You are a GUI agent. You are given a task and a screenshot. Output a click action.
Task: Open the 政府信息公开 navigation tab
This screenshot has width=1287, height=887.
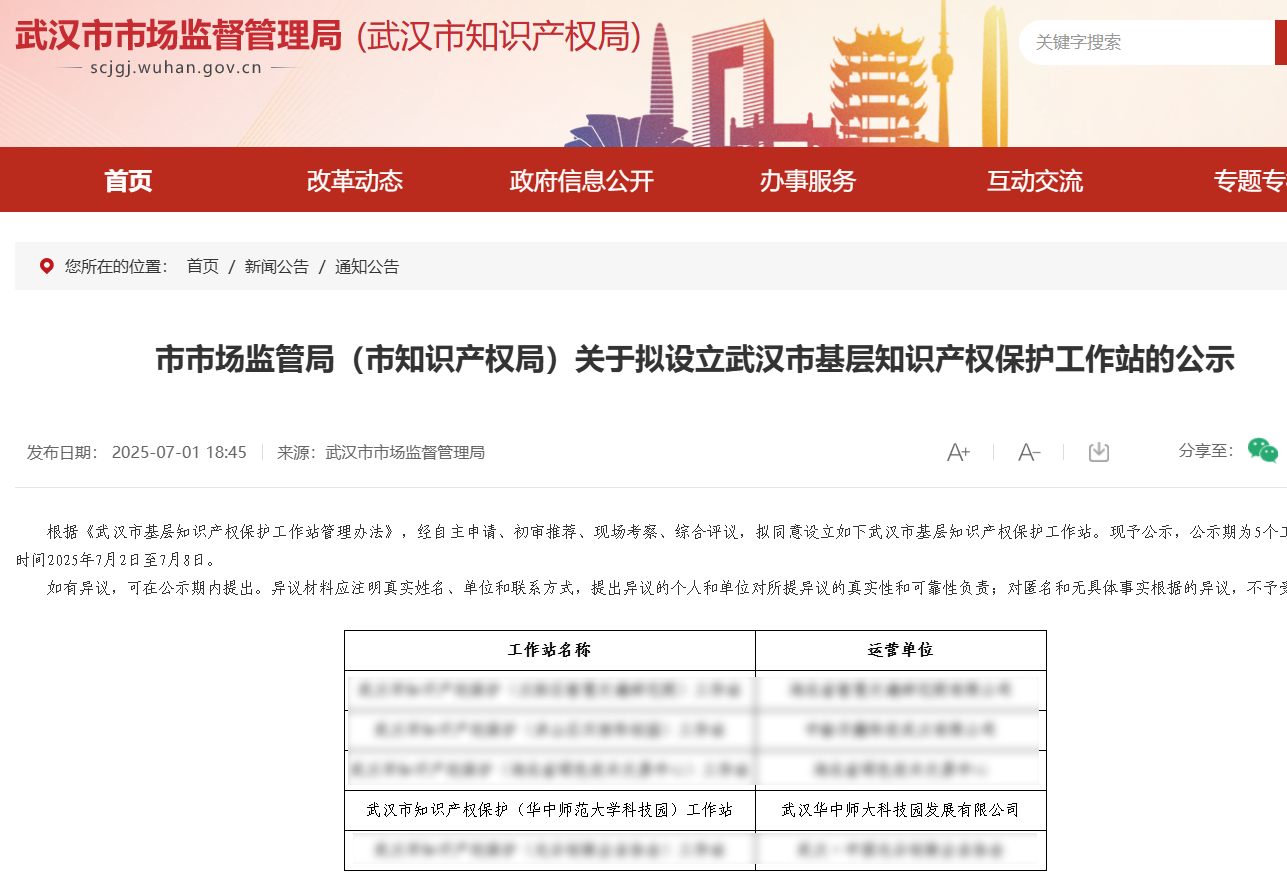pos(581,181)
